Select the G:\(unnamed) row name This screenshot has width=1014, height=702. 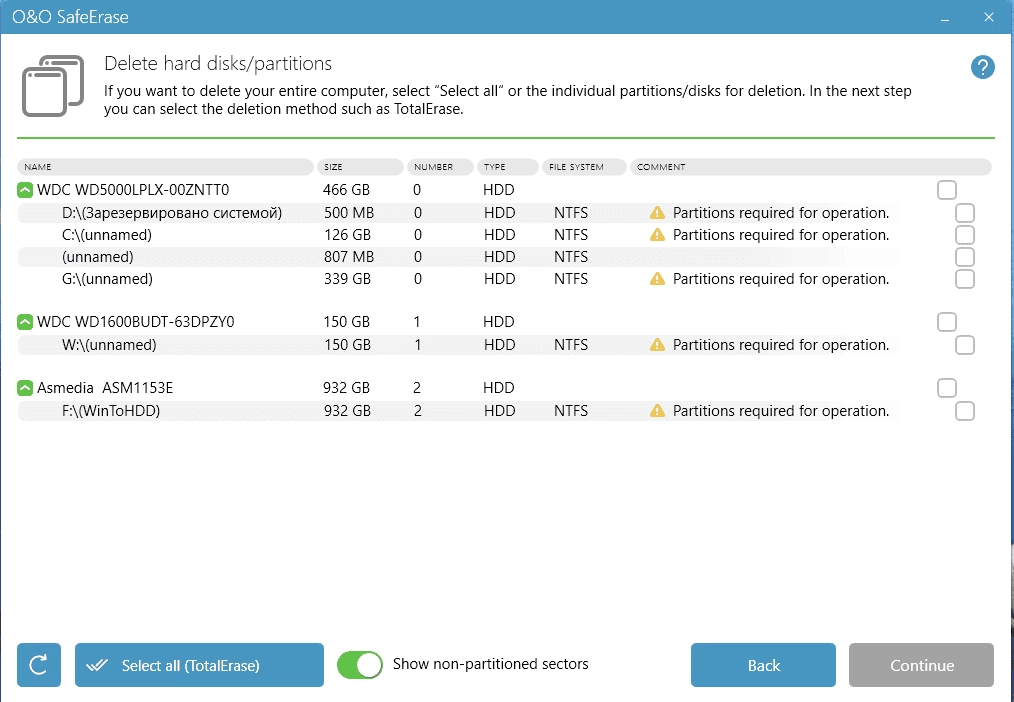107,279
